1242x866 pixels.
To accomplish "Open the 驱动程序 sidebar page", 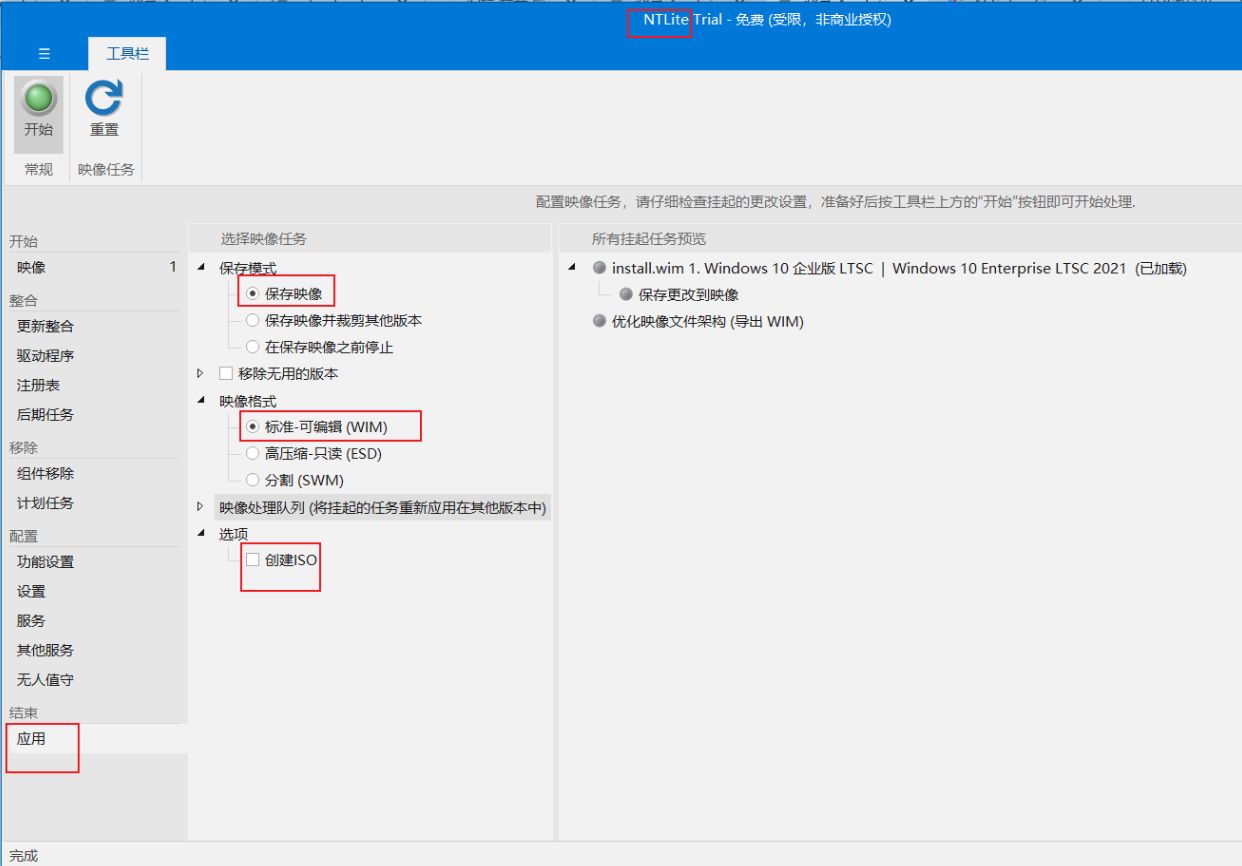I will (x=45, y=356).
